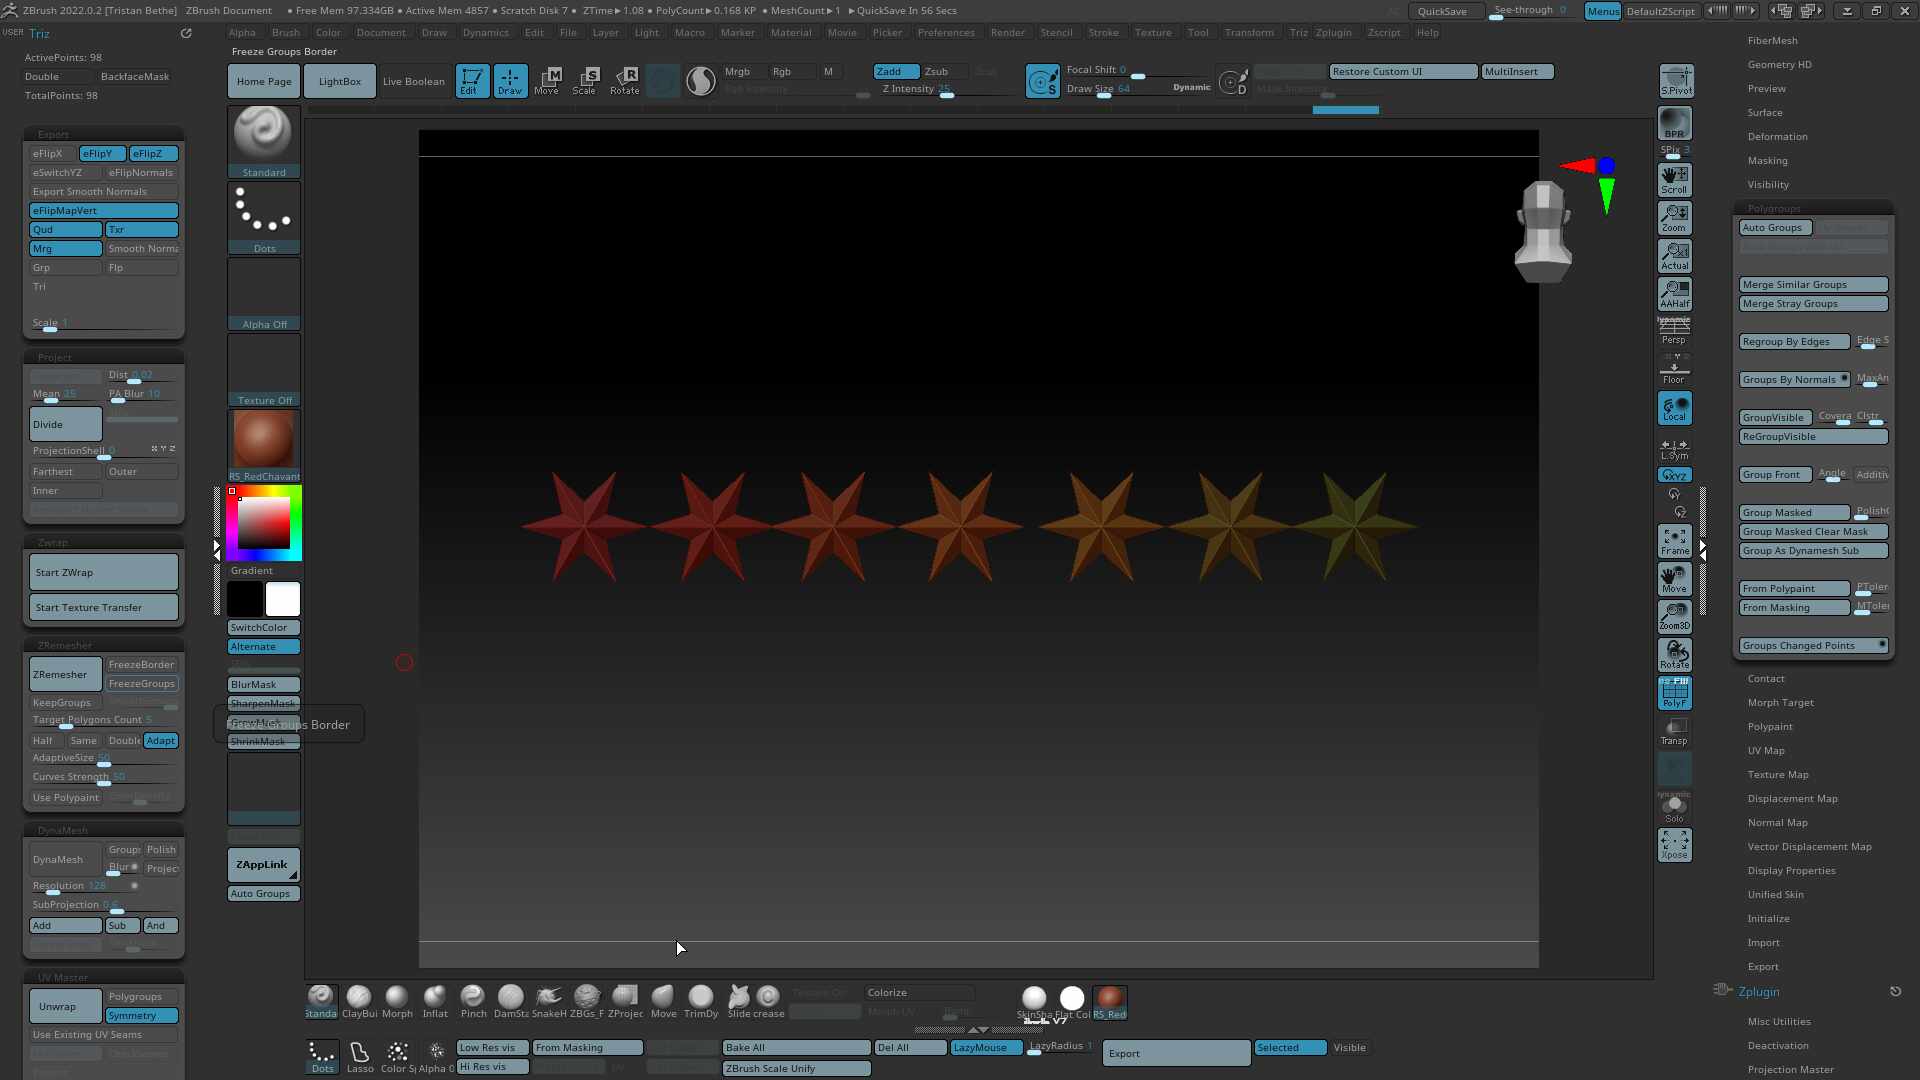Expand the UV Map section
This screenshot has width=1920, height=1080.
click(x=1766, y=751)
